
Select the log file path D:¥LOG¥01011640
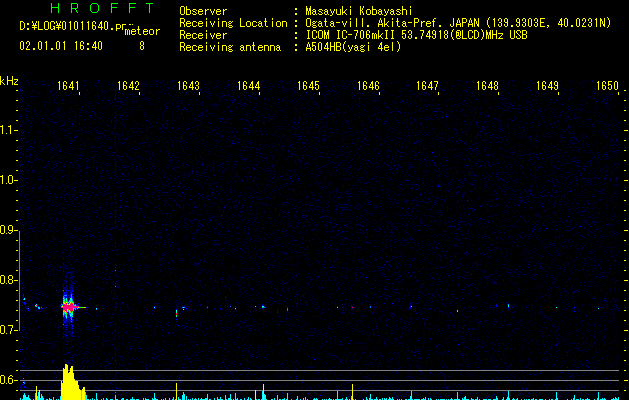67,26
